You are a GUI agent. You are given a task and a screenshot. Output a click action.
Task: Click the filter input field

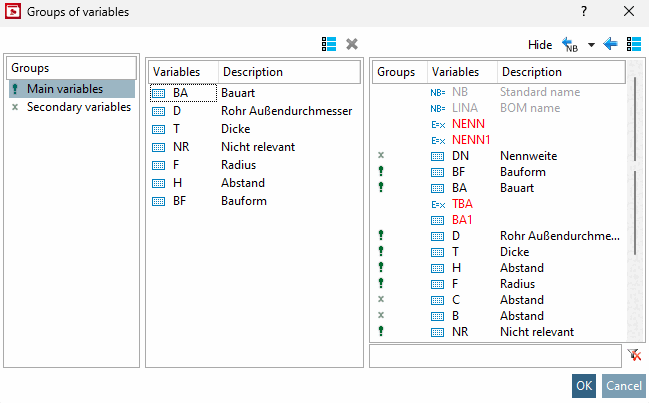click(495, 356)
